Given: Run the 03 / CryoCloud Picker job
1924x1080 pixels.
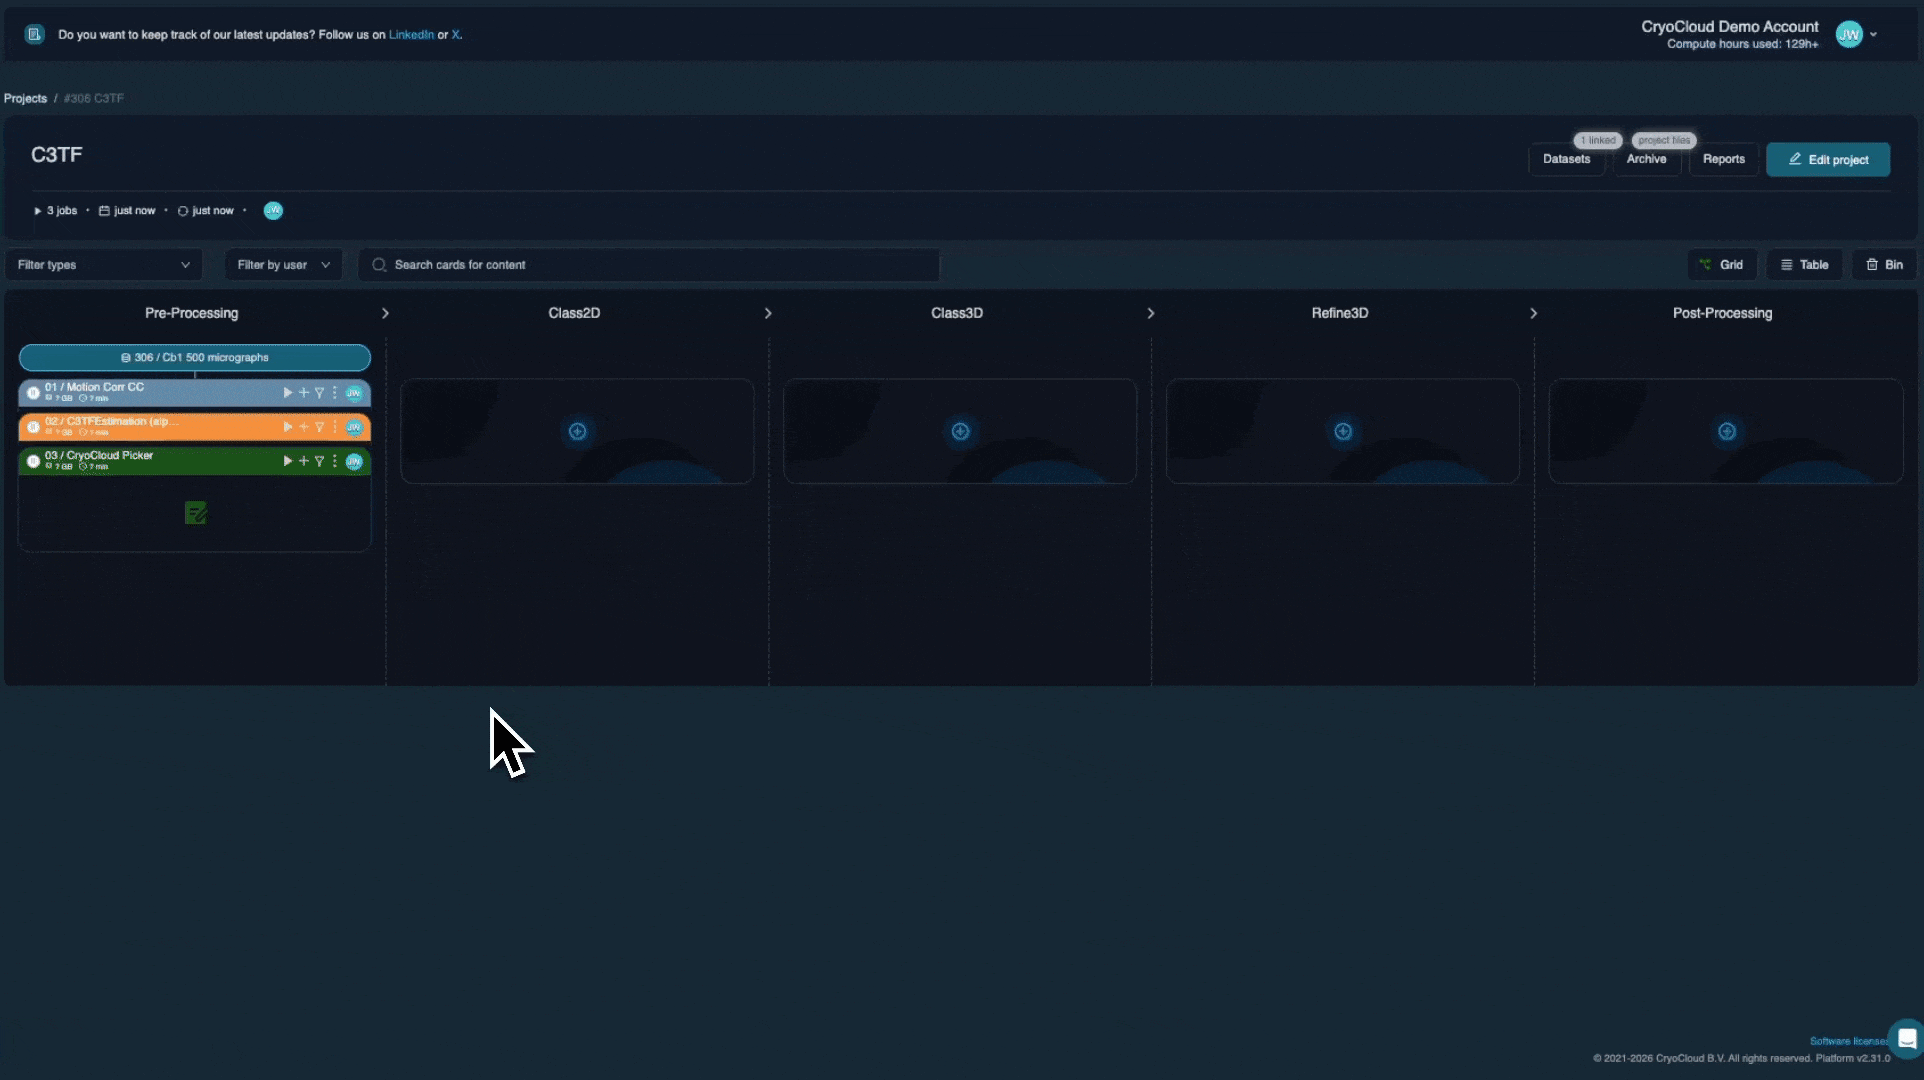Looking at the screenshot, I should click(287, 461).
